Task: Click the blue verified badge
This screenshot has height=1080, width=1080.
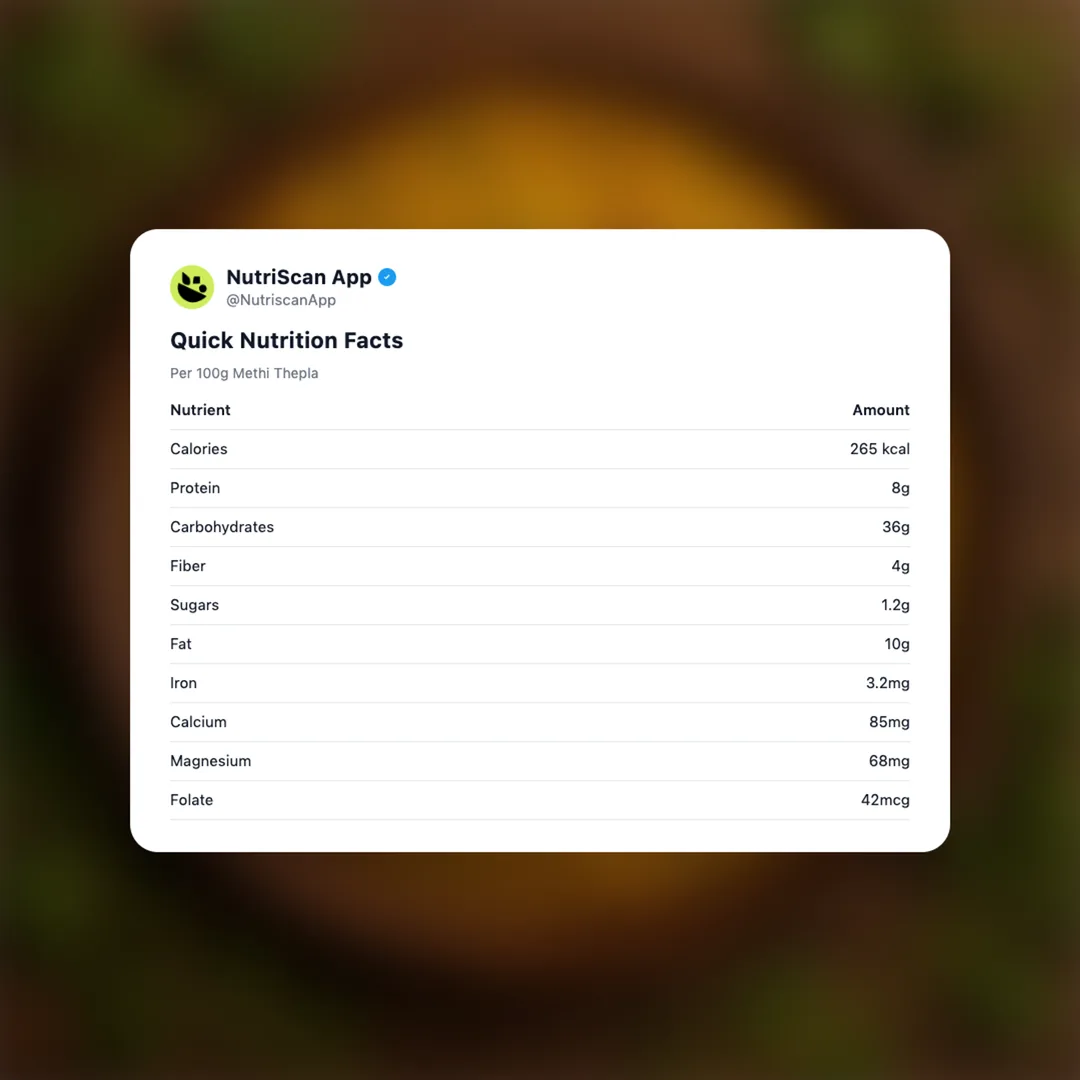Action: [387, 277]
